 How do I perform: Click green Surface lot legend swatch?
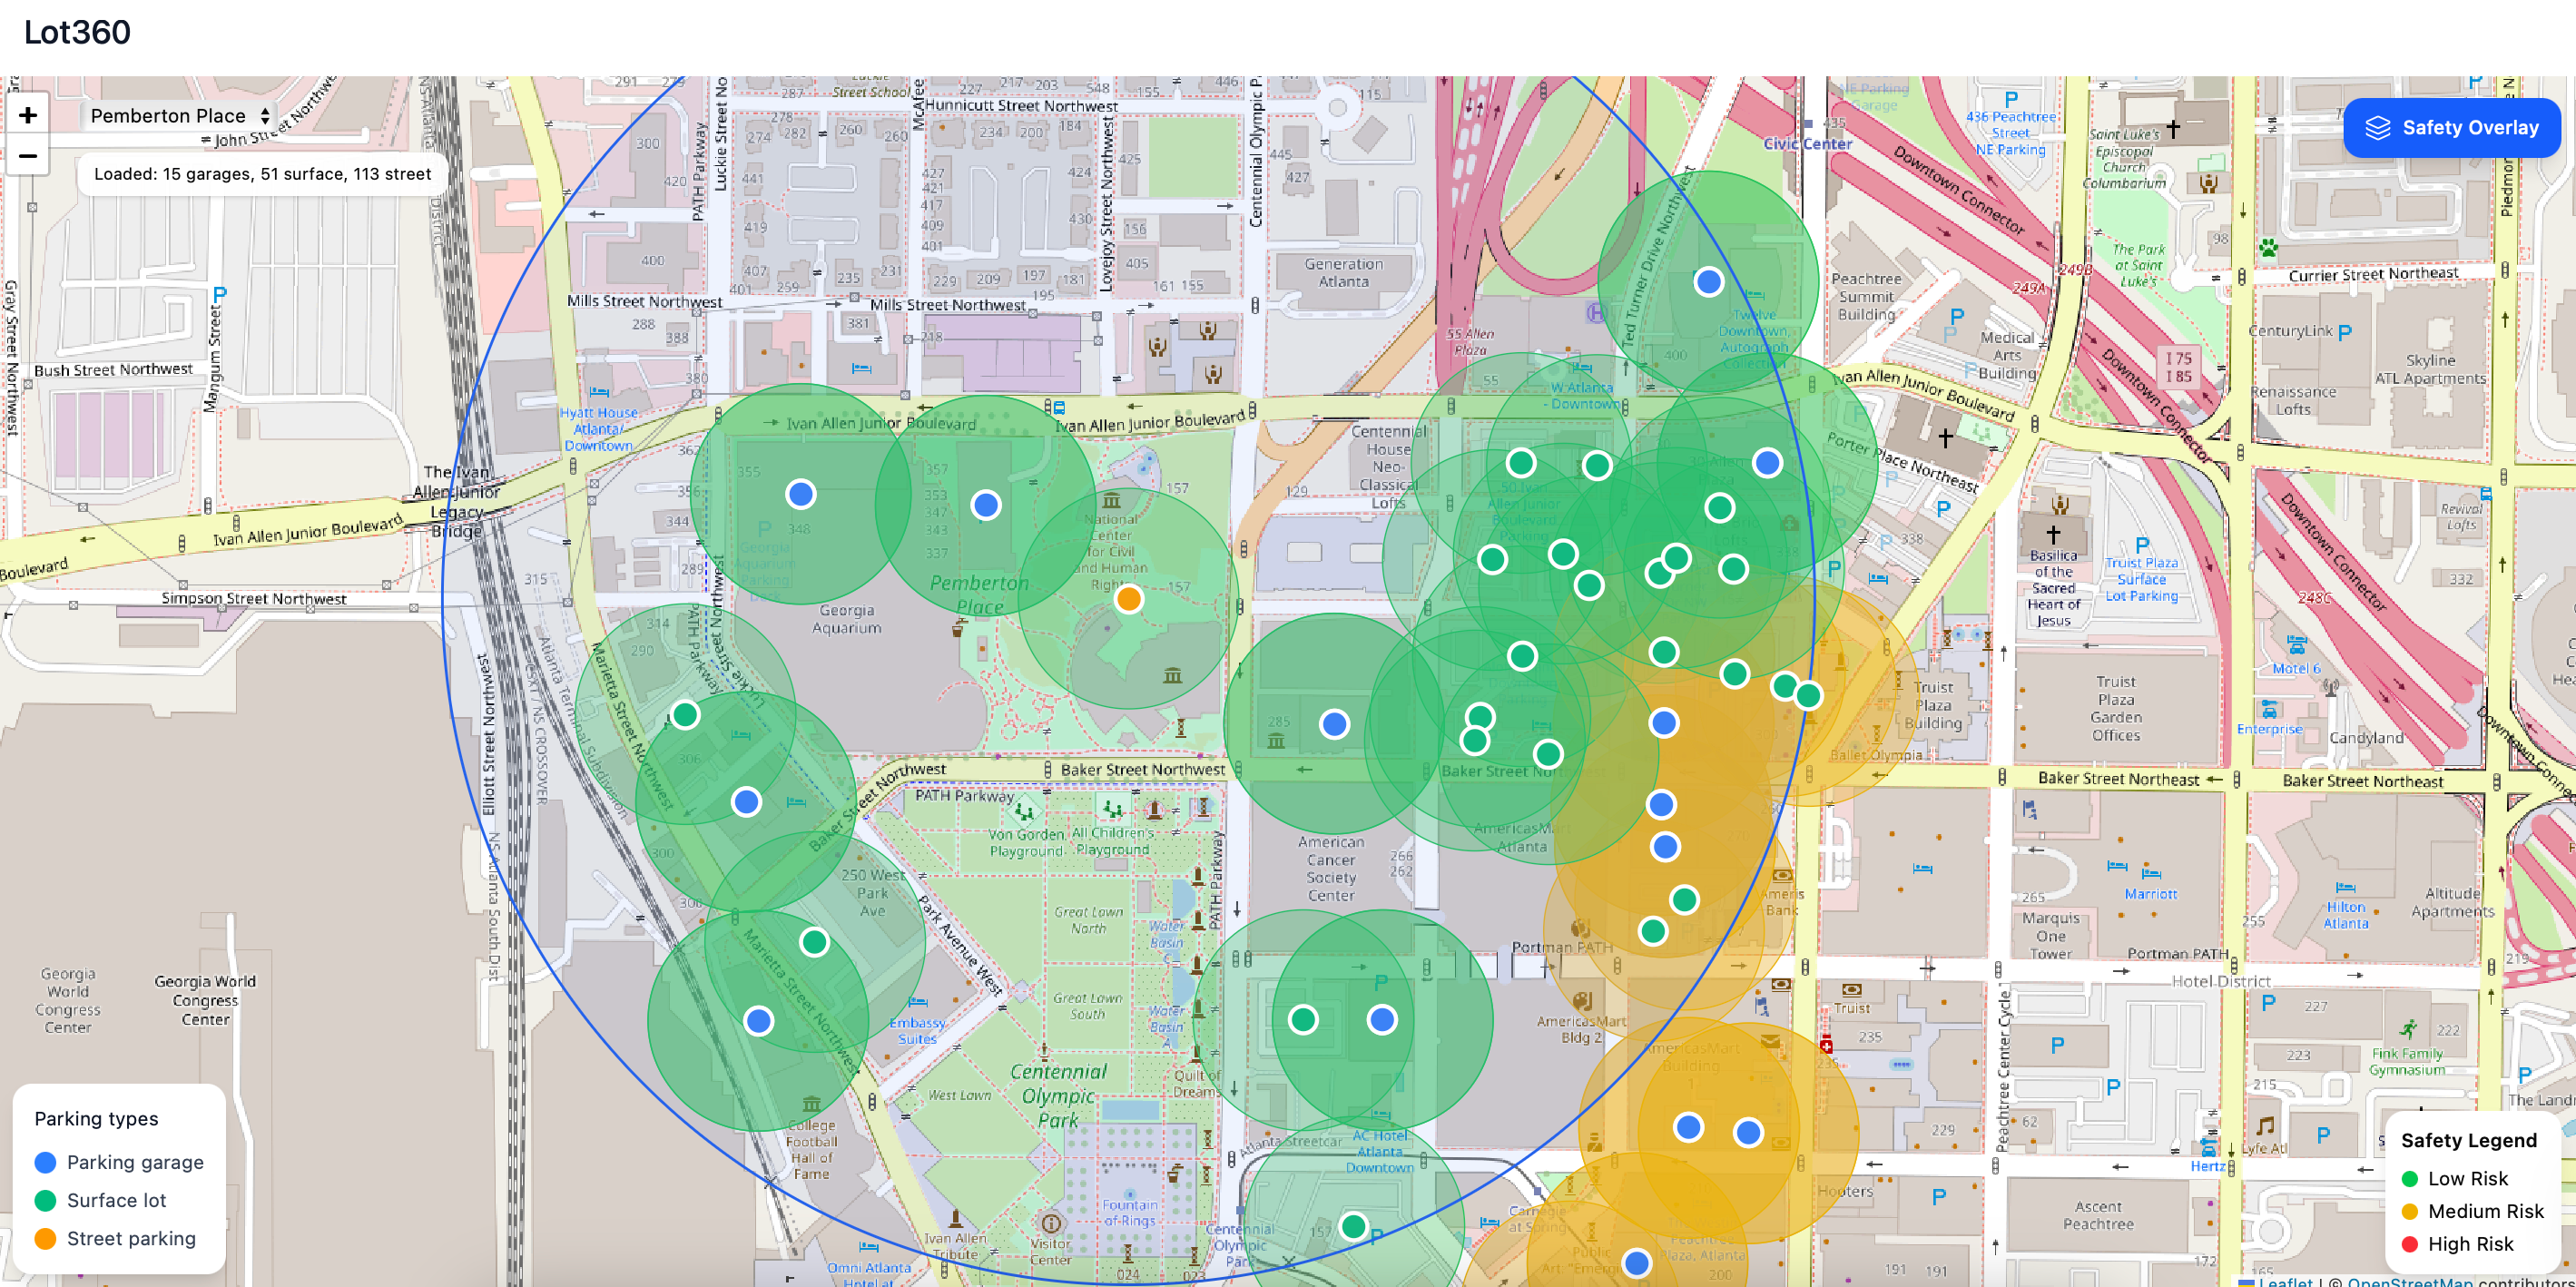click(x=45, y=1200)
